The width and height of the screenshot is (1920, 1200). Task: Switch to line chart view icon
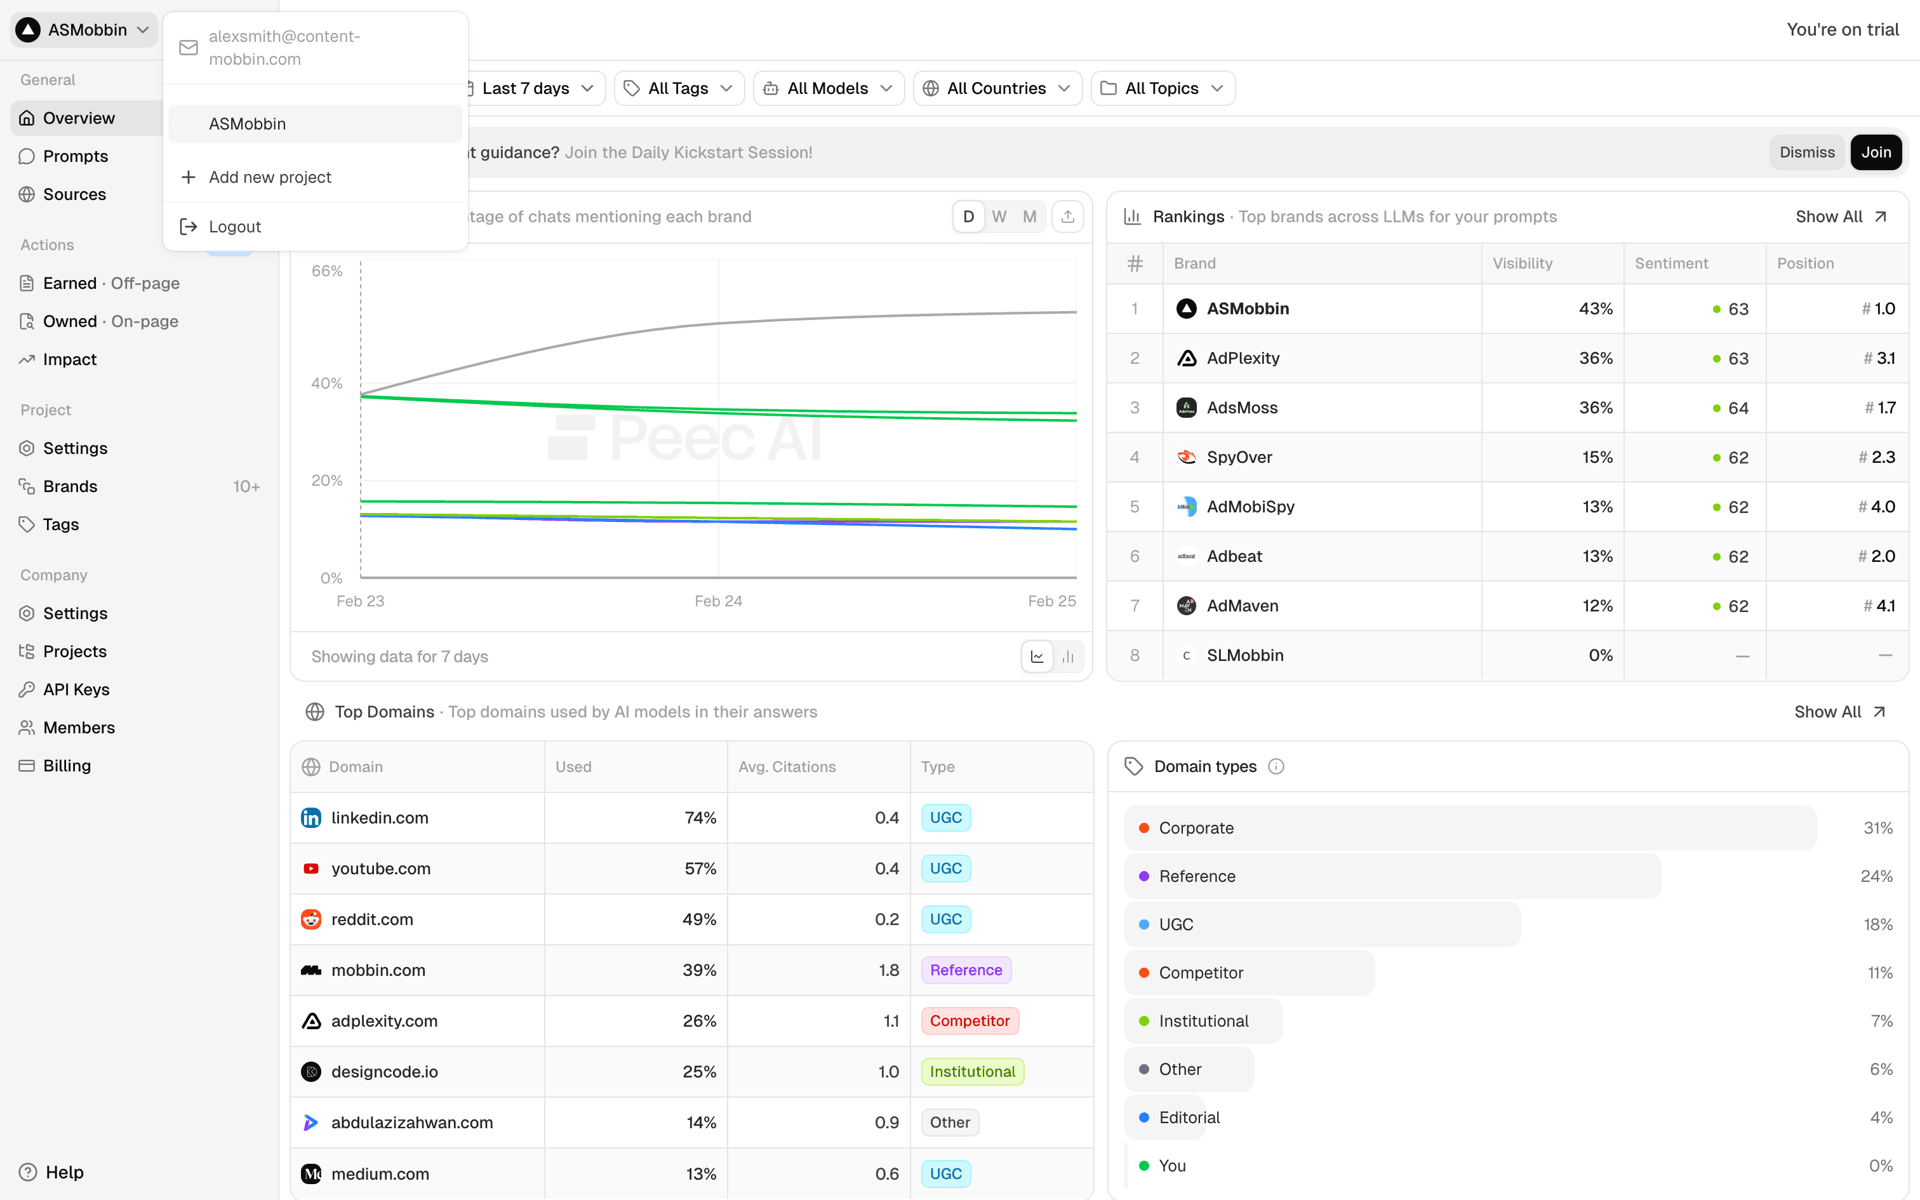pyautogui.click(x=1037, y=657)
